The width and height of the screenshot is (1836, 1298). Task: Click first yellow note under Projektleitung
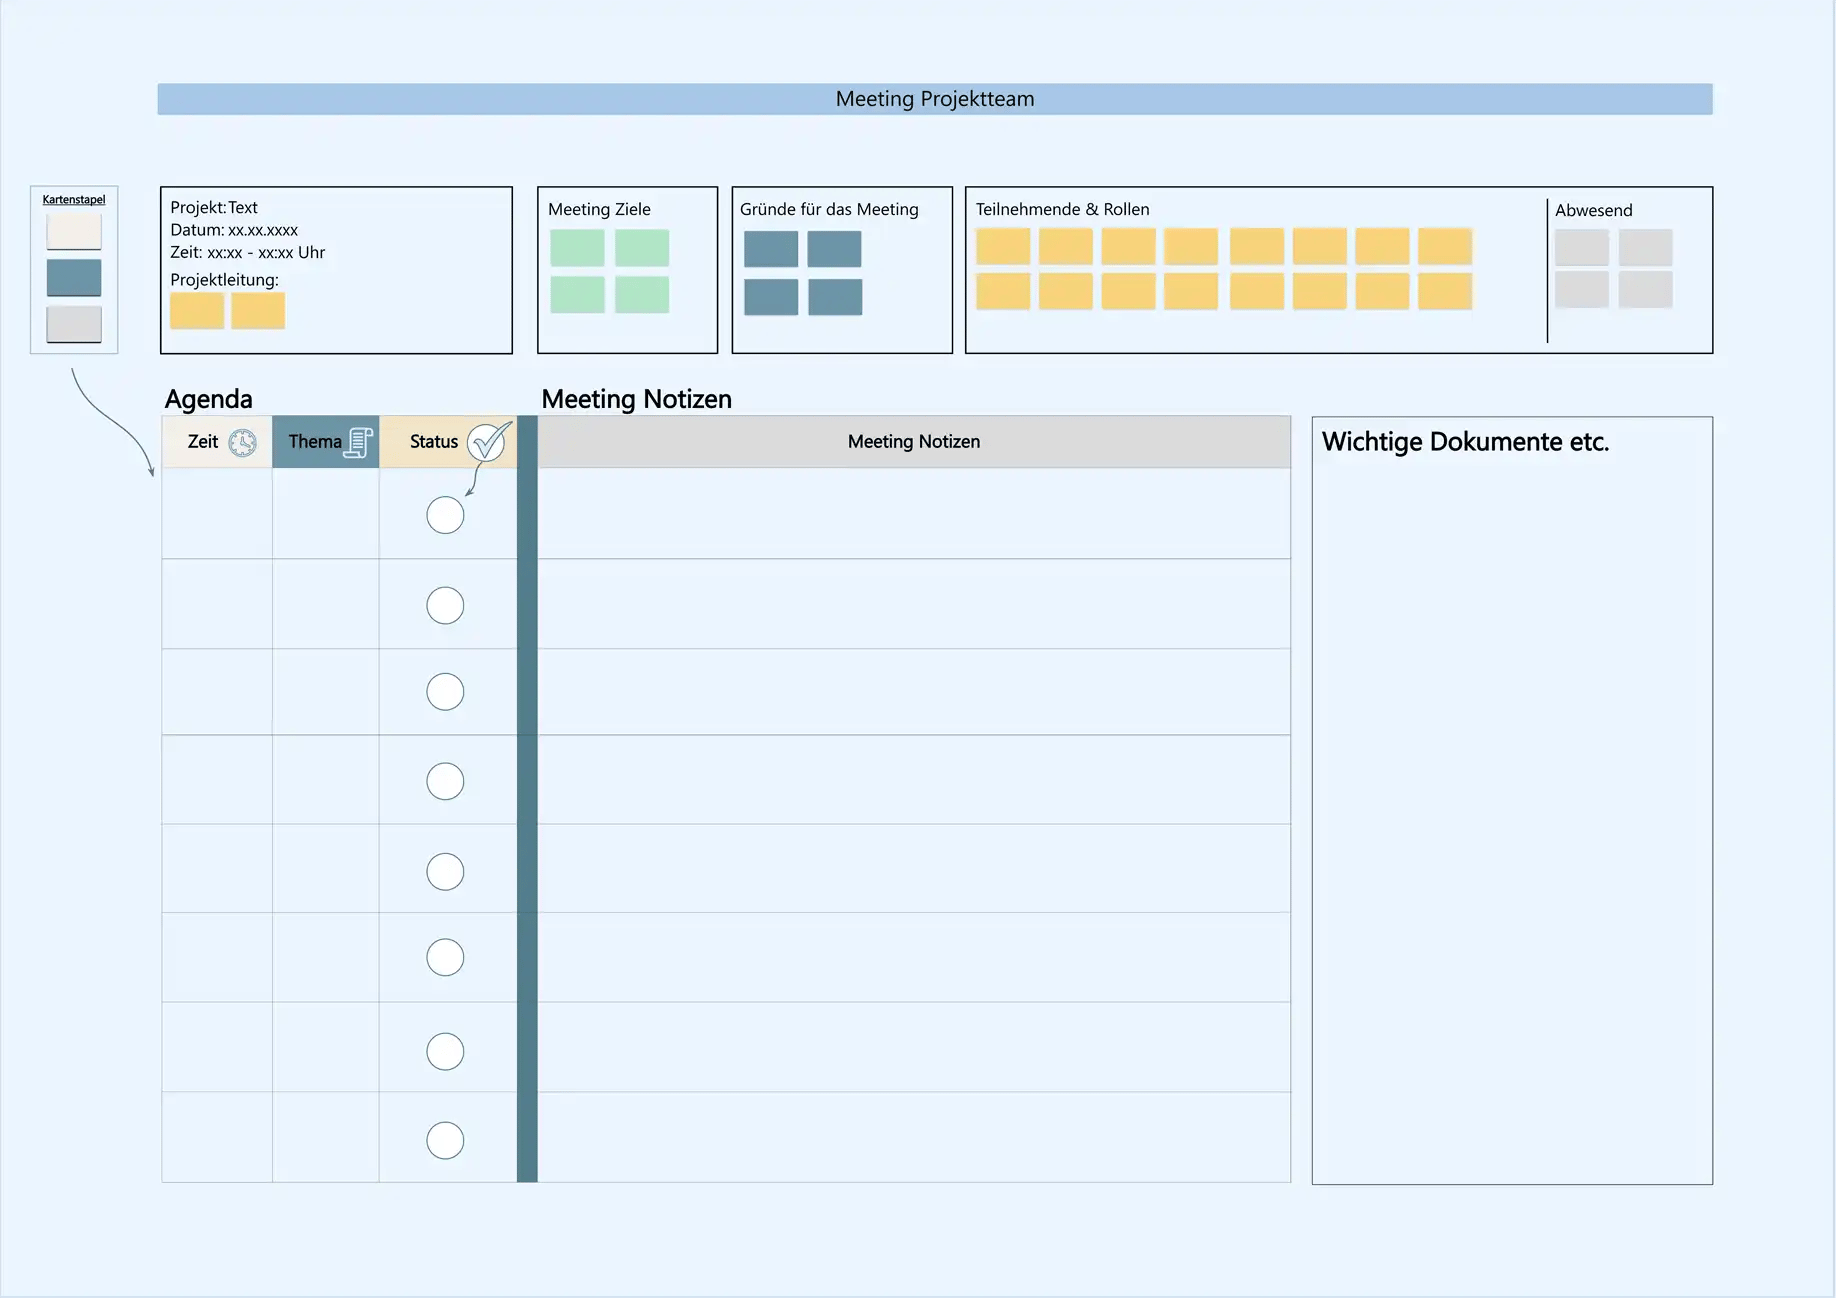click(x=197, y=311)
